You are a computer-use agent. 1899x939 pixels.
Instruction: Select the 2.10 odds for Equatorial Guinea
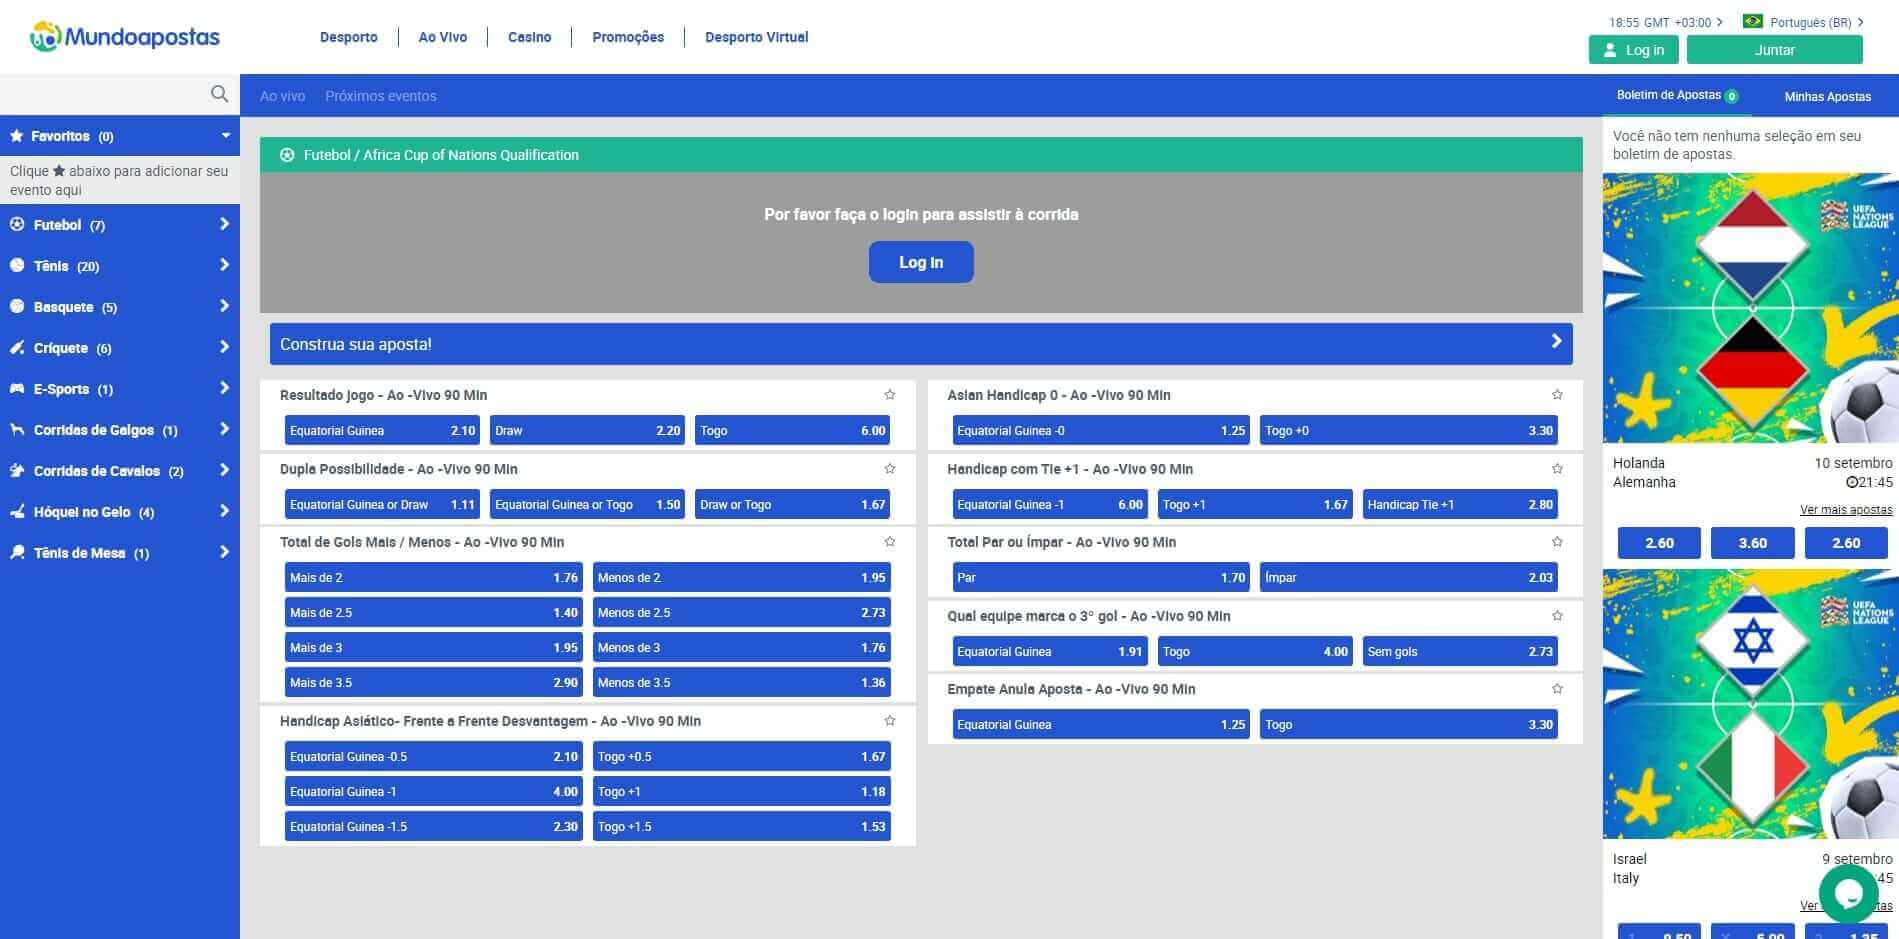(381, 430)
